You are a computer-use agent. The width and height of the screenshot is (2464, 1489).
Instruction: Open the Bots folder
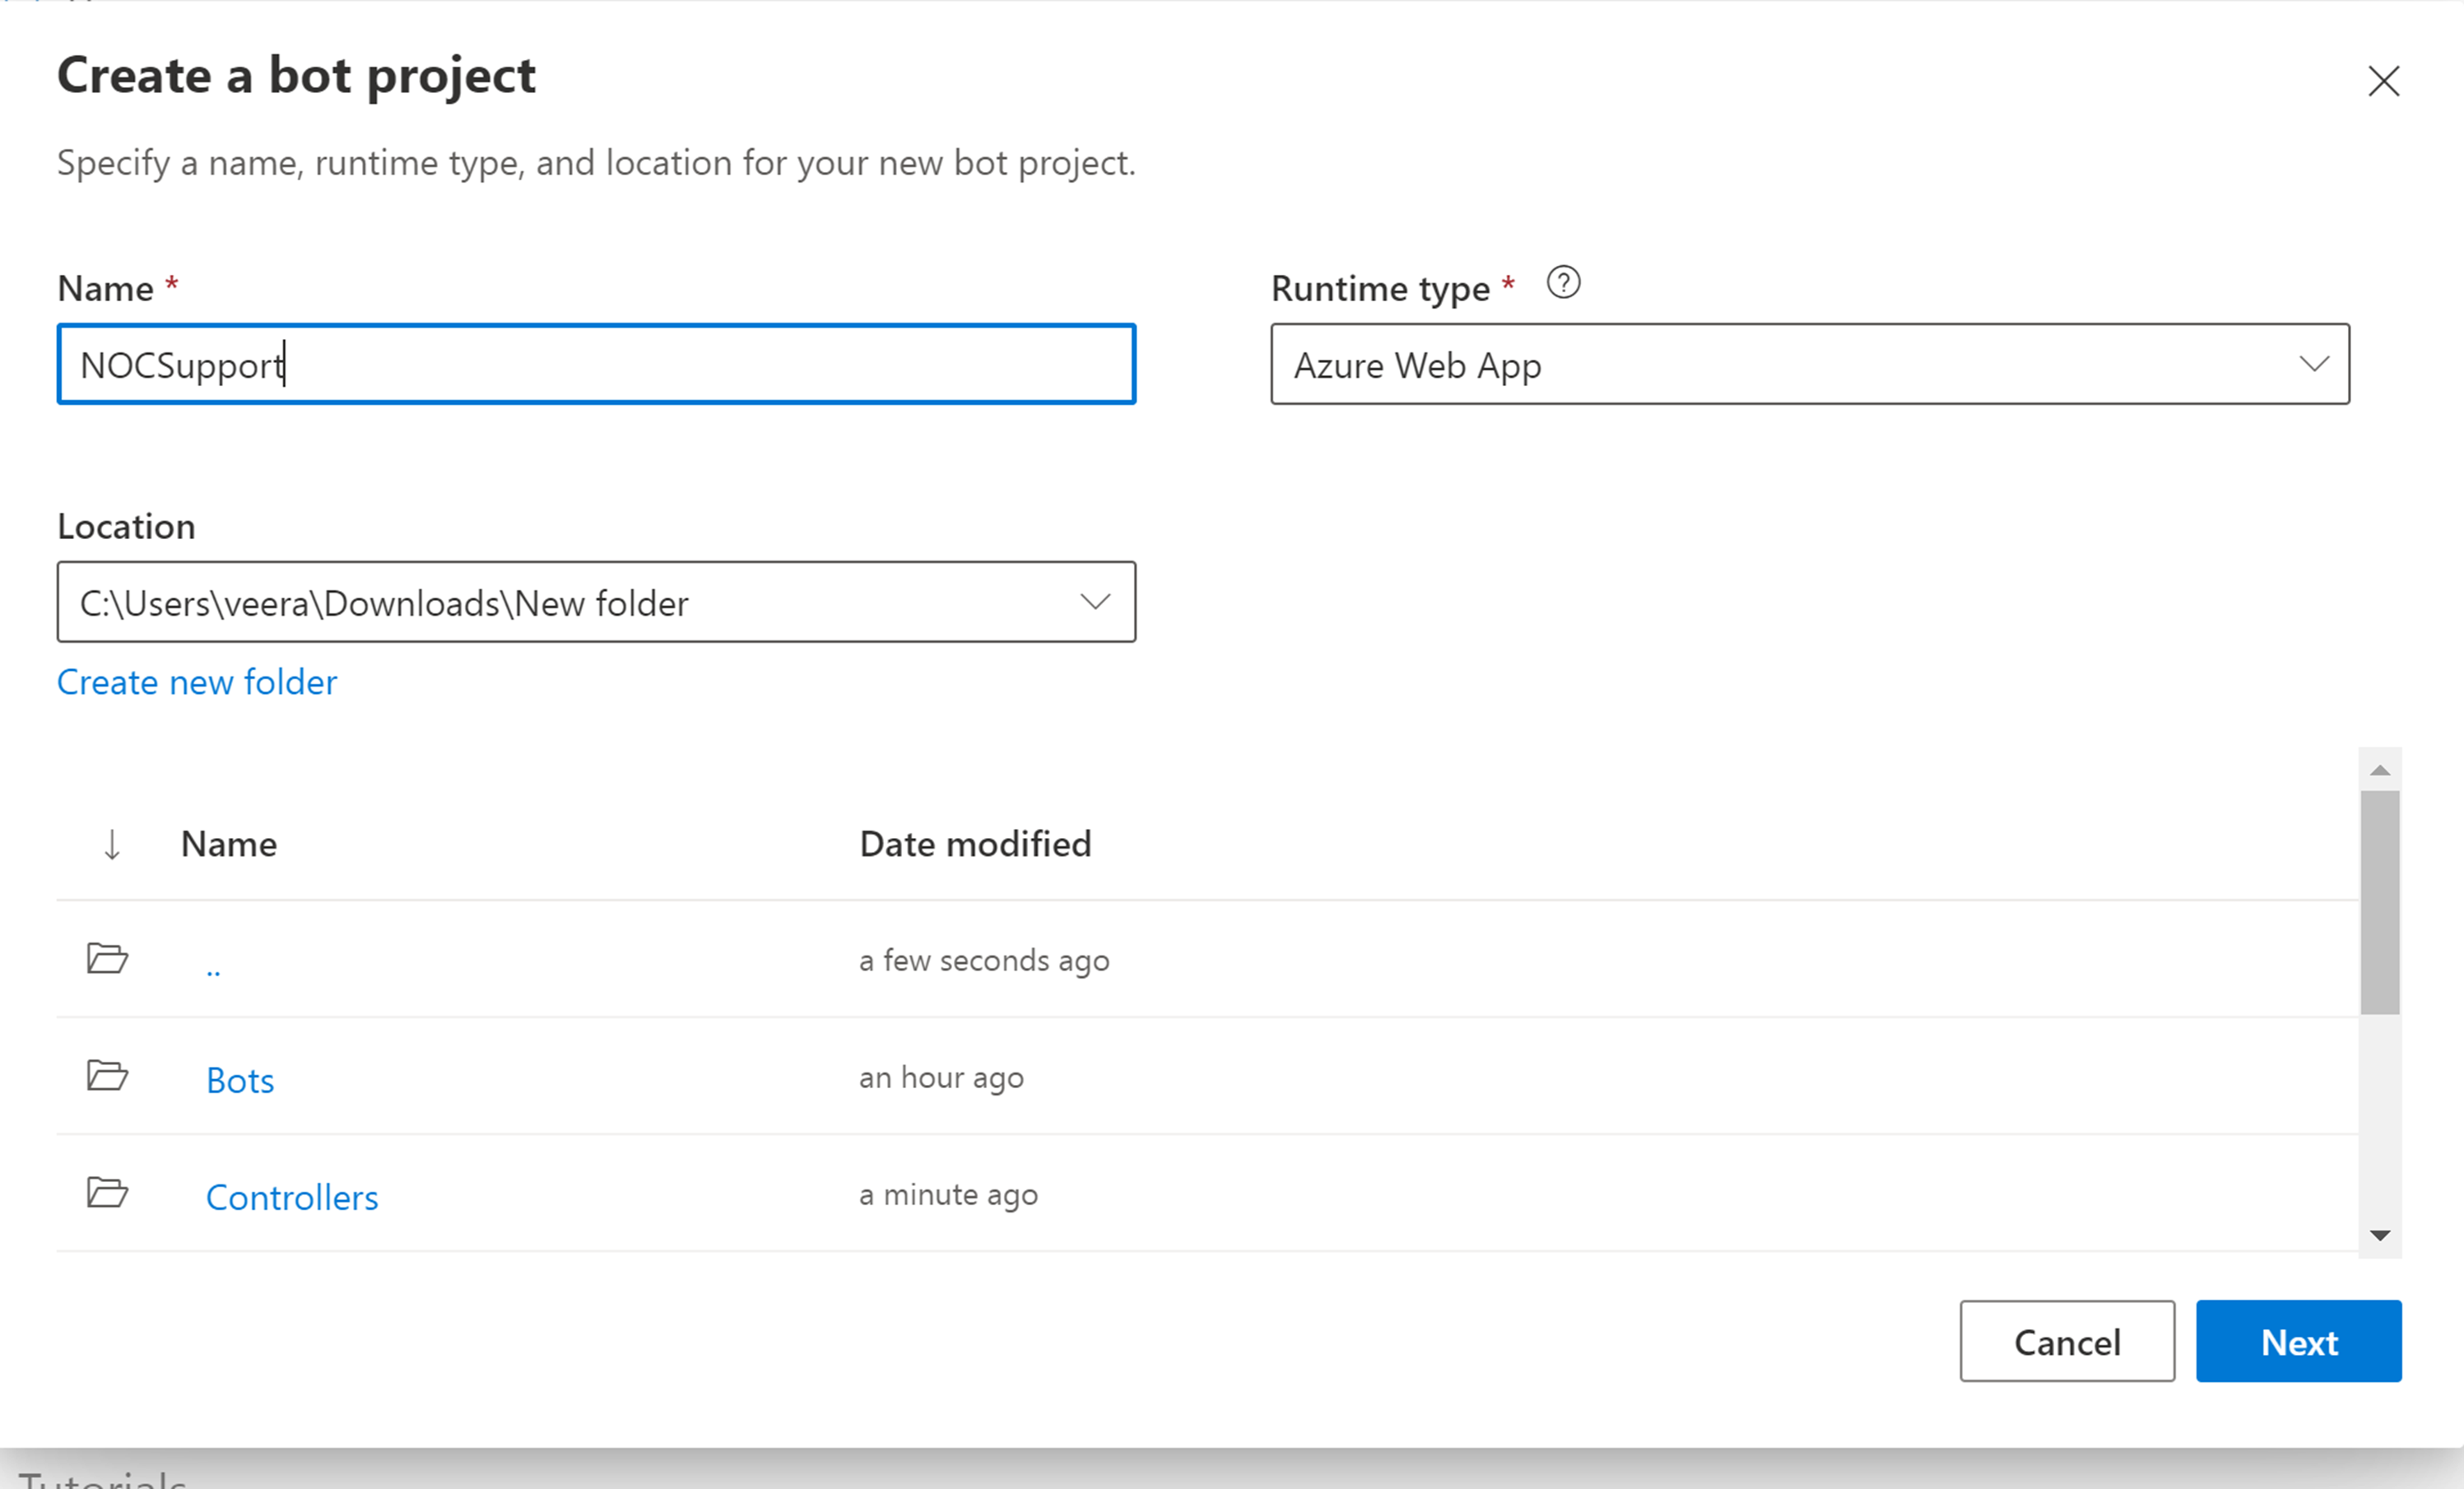click(x=240, y=1080)
